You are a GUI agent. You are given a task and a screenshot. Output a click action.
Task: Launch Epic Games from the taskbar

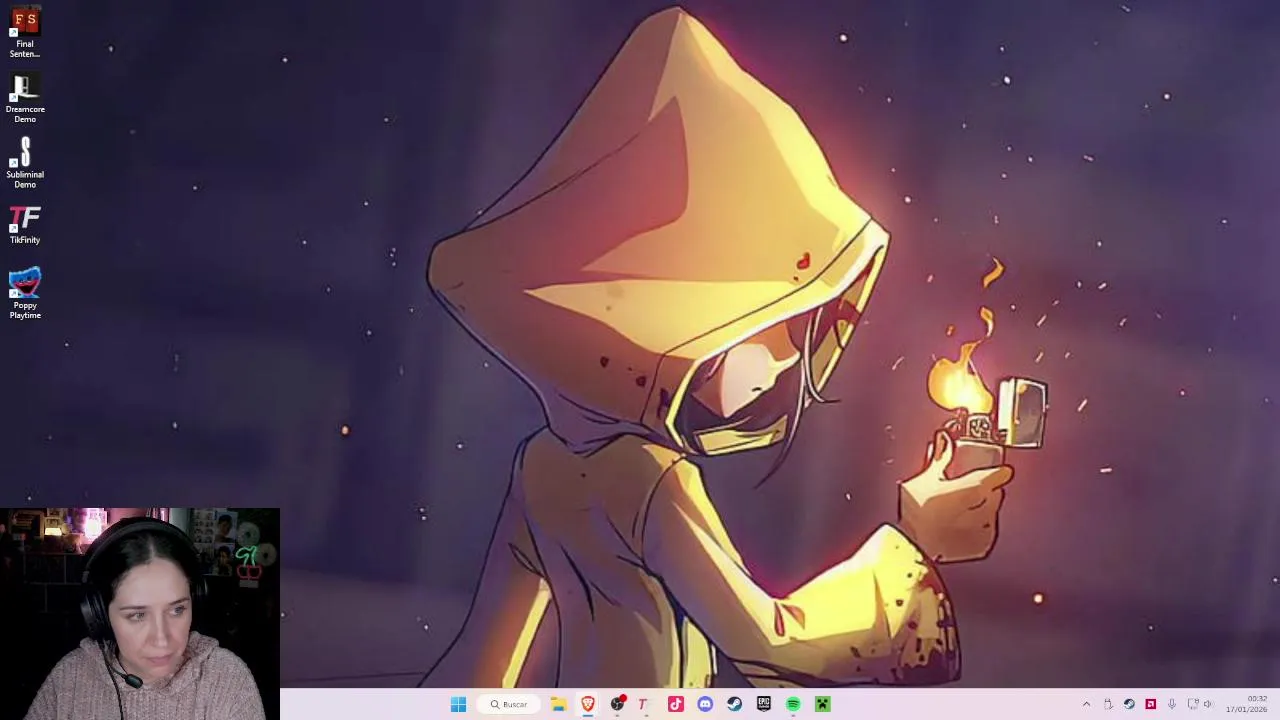tap(764, 704)
